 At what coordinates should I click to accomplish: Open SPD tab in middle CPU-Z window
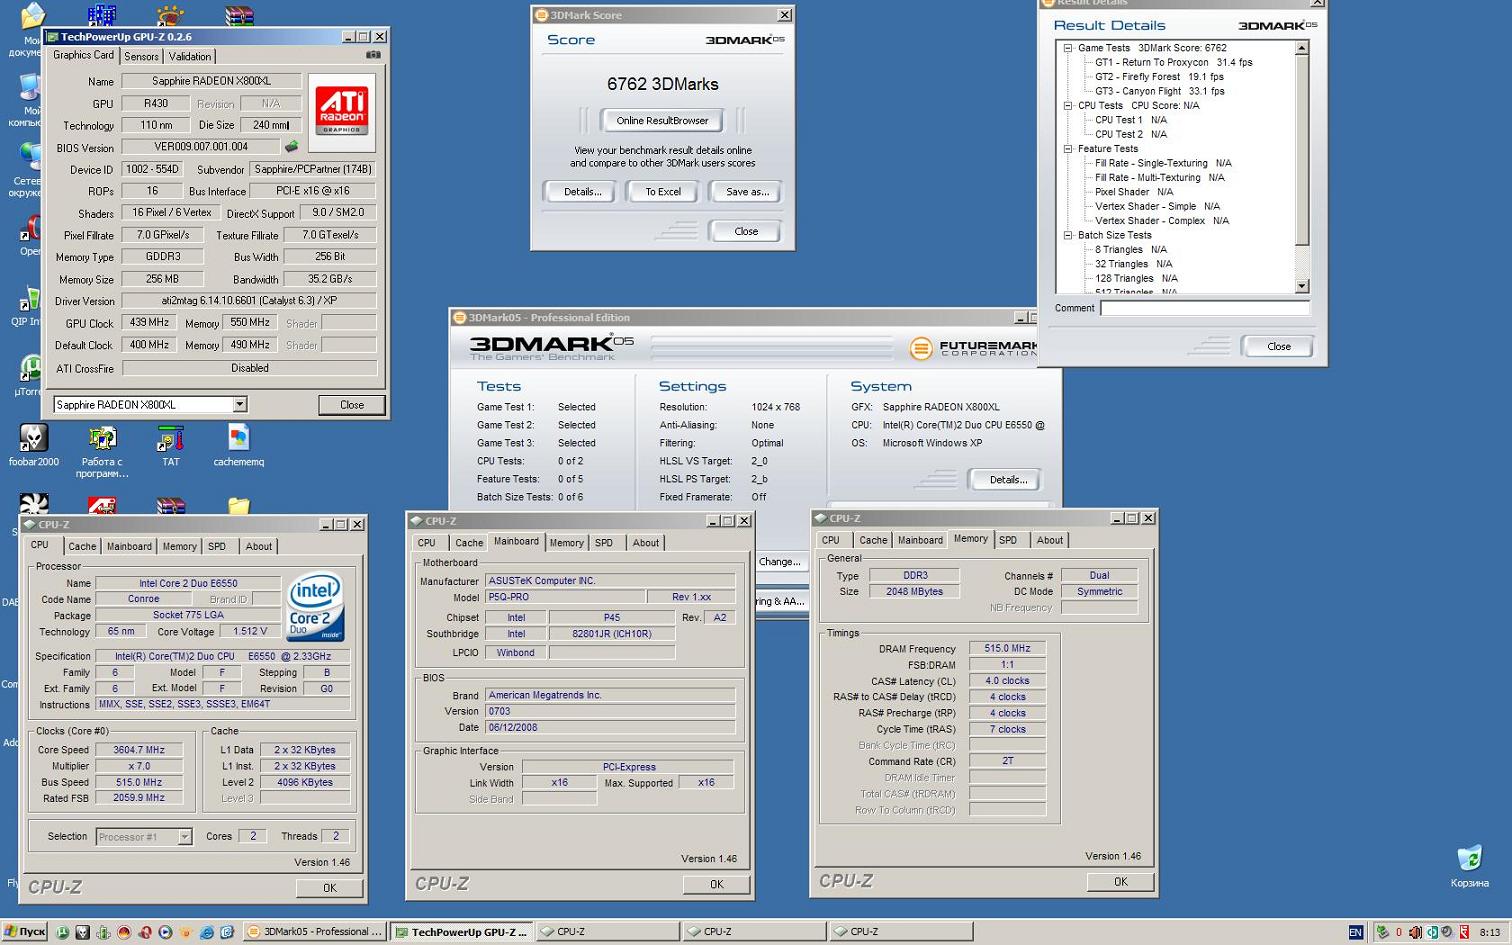coord(603,543)
